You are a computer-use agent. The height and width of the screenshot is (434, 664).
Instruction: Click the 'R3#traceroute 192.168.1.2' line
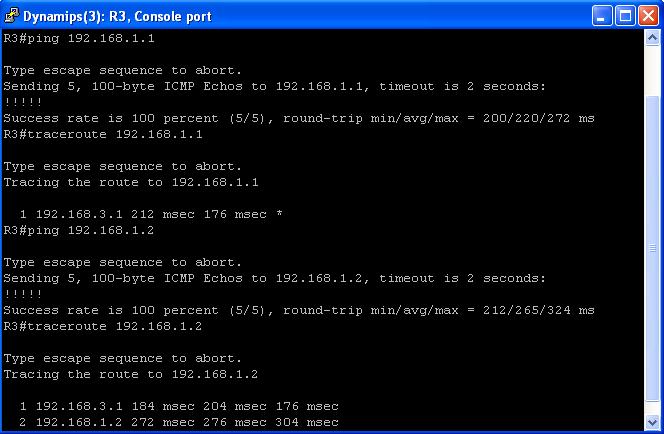(103, 326)
